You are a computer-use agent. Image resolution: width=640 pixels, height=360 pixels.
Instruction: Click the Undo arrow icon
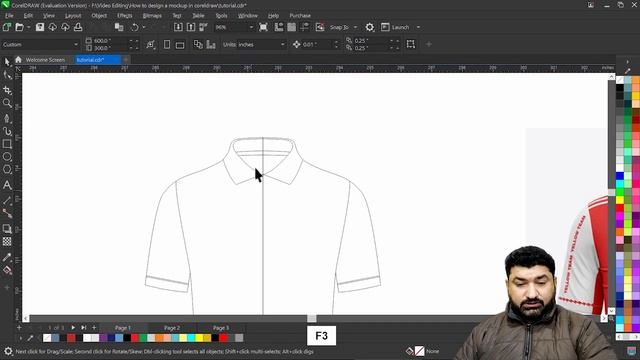pyautogui.click(x=134, y=27)
